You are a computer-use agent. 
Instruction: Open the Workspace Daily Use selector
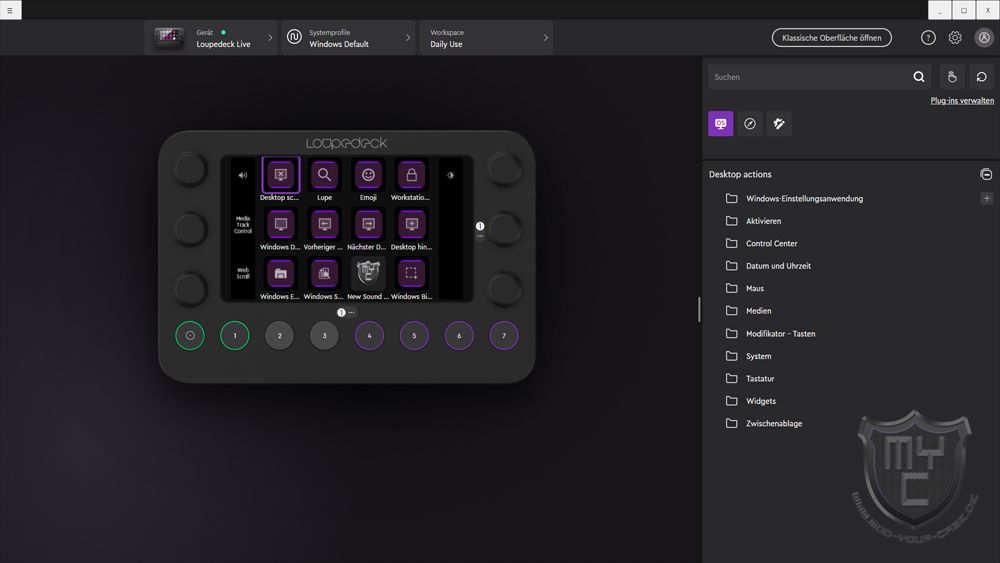coord(486,38)
